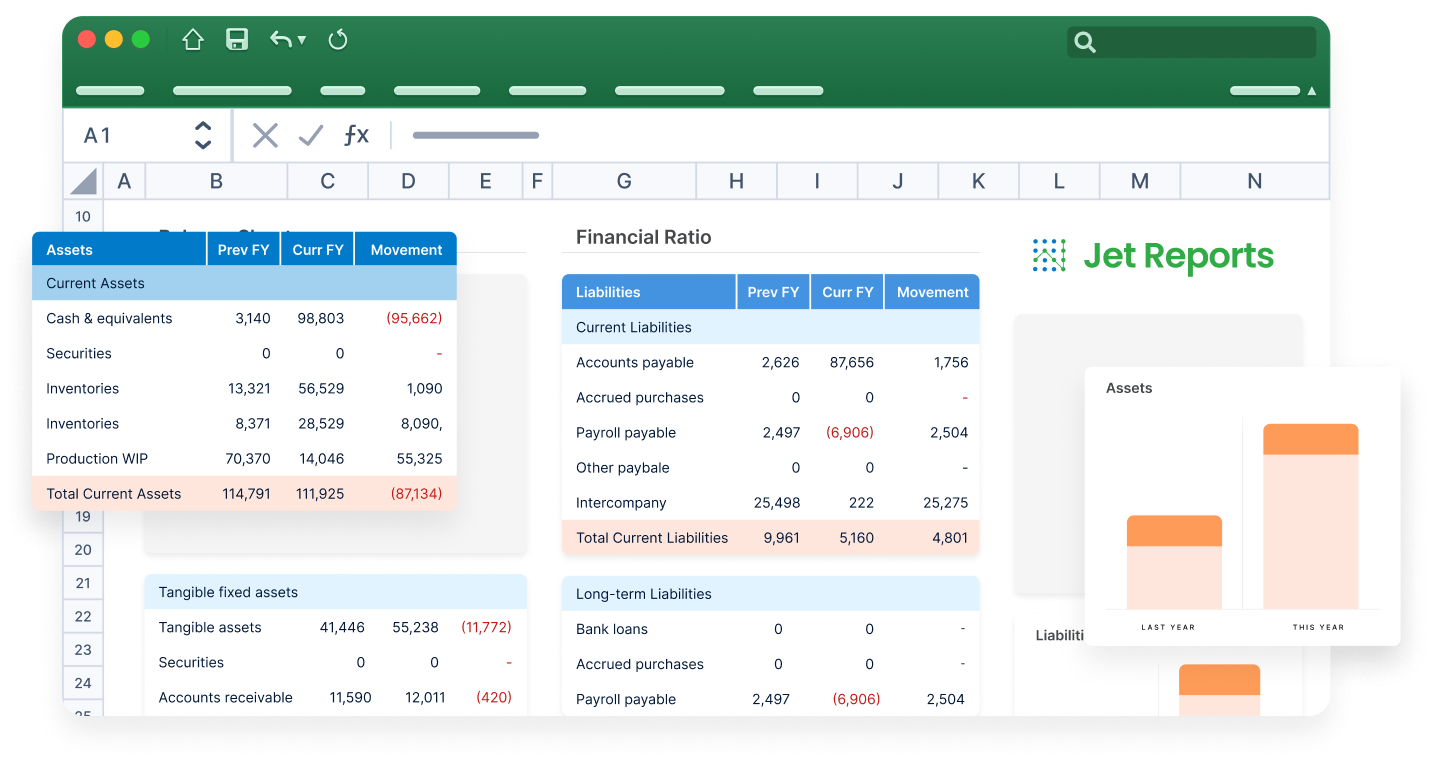Click the Home icon in the toolbar
Viewport: 1433px width, 764px height.
coord(192,40)
